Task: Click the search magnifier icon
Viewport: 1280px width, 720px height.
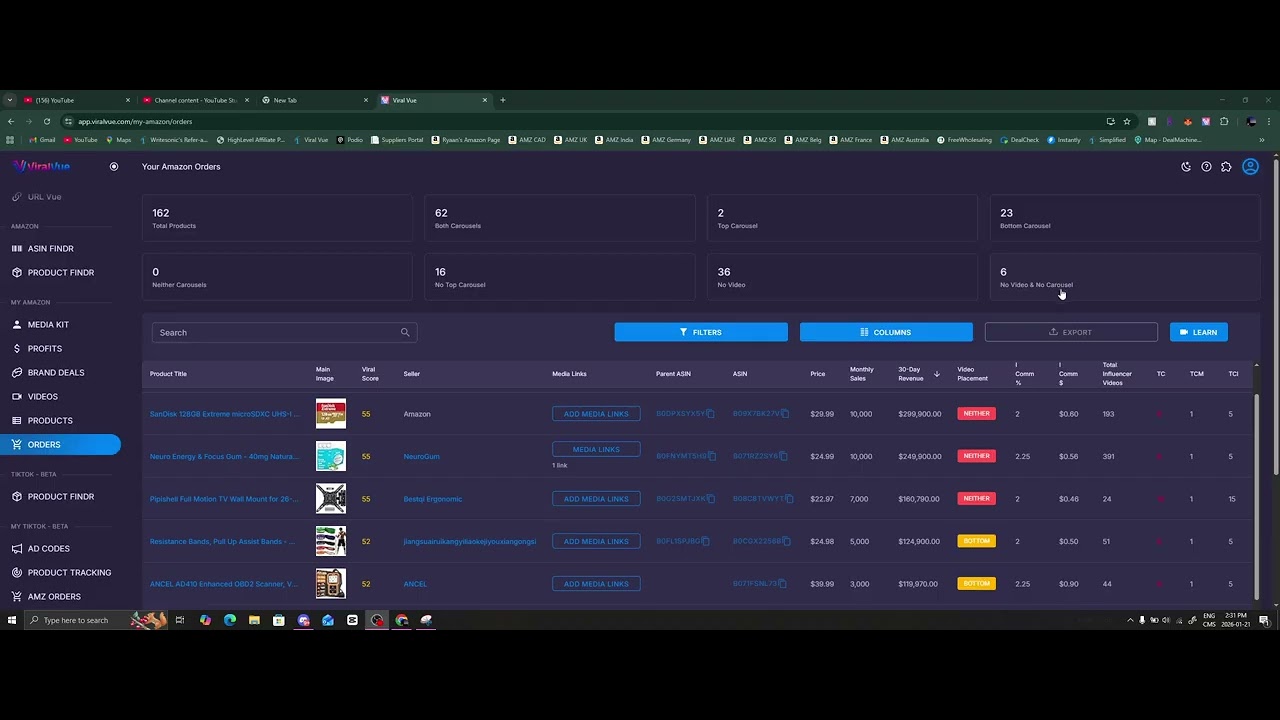Action: pyautogui.click(x=405, y=332)
